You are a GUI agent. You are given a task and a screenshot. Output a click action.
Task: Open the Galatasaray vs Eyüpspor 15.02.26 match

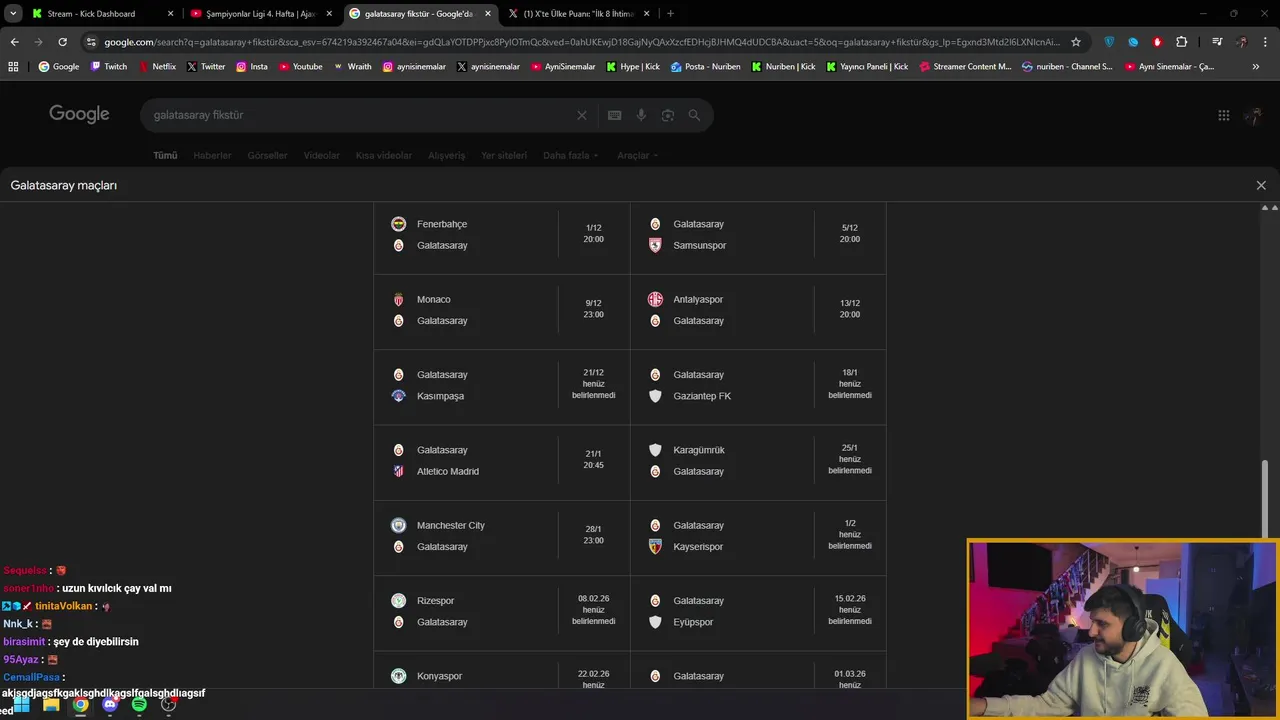point(758,611)
